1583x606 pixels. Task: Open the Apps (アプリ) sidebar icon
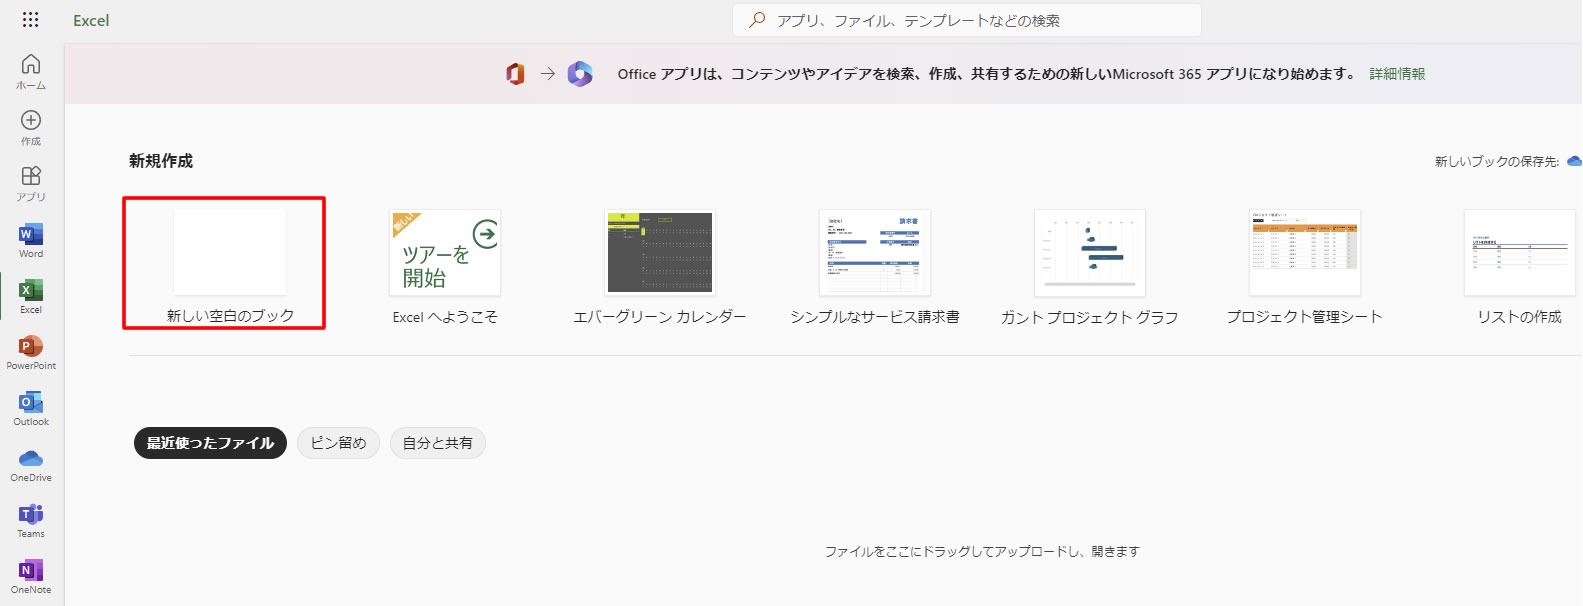[31, 183]
